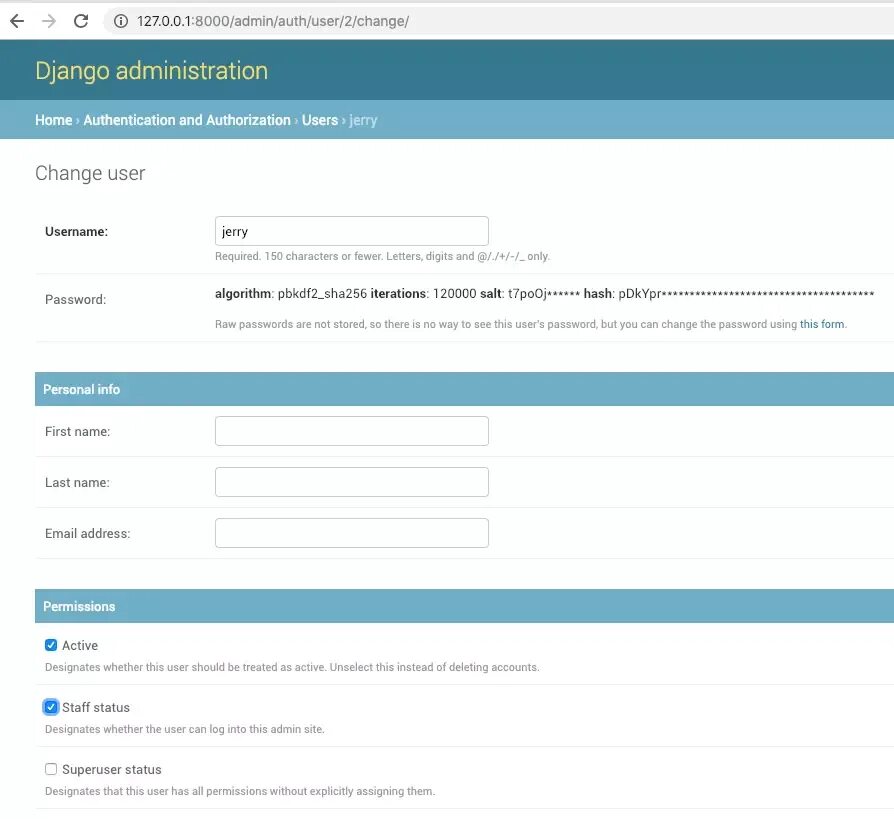
Task: Click the 'Staff status' checkbox label
Action: click(x=96, y=707)
